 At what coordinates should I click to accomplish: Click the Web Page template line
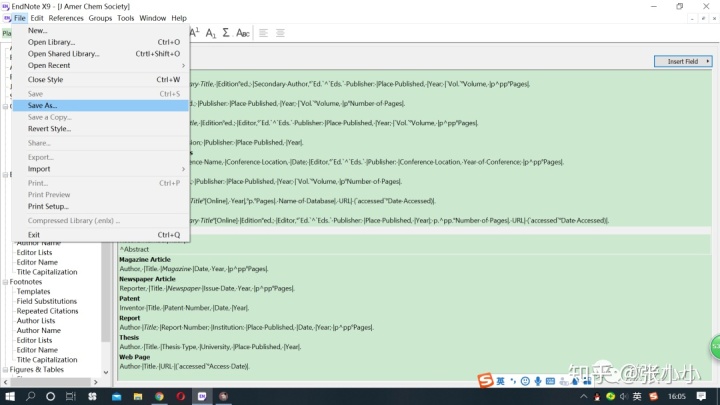tap(185, 366)
